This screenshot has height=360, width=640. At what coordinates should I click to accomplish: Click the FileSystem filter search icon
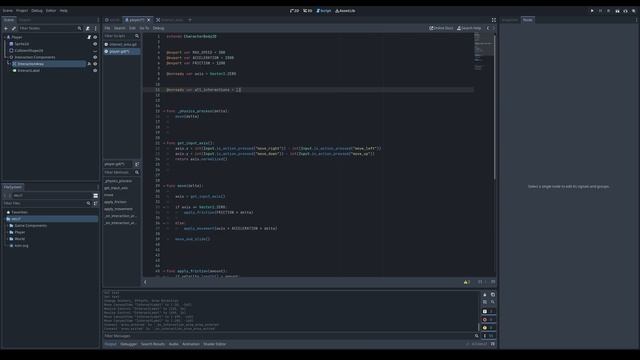tap(88, 203)
